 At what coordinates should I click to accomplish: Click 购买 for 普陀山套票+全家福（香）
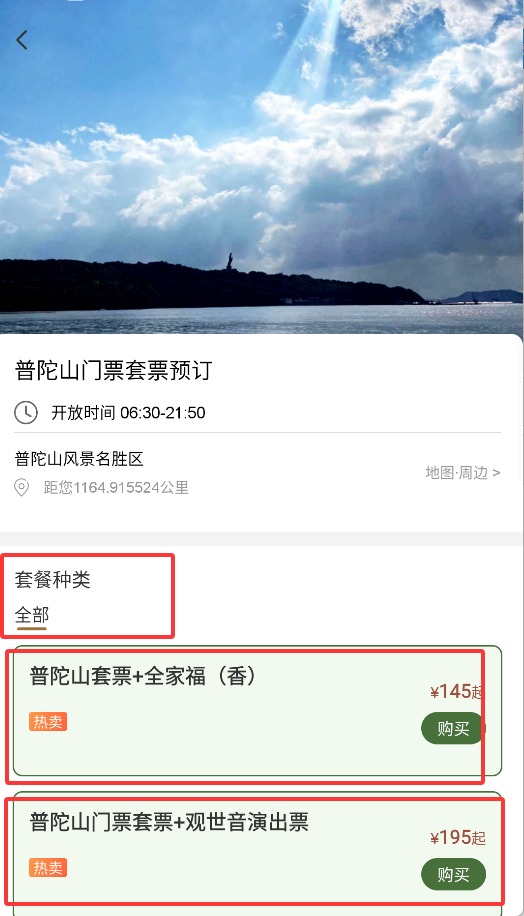point(453,728)
